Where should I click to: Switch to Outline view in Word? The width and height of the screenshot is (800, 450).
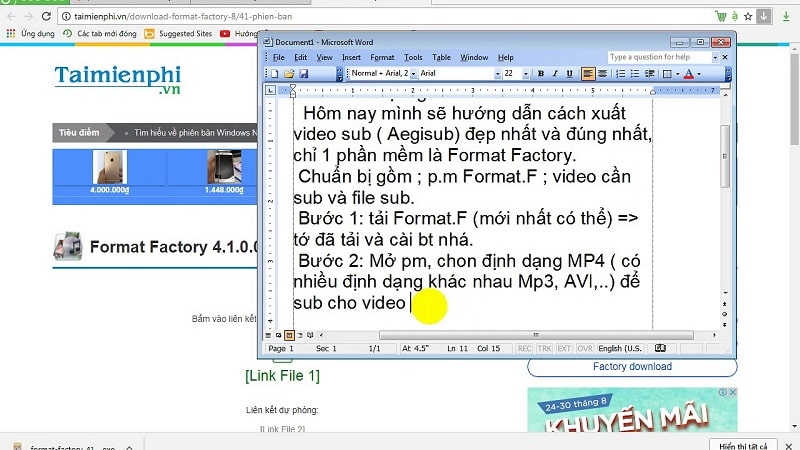(300, 335)
